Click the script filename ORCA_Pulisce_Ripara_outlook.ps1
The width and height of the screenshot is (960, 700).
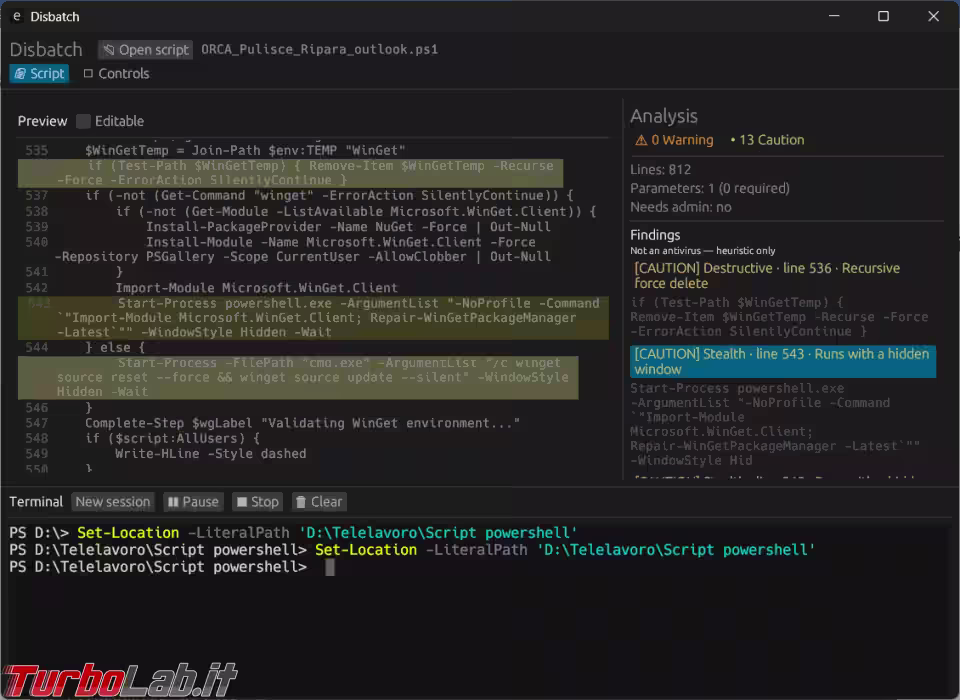[x=320, y=50]
